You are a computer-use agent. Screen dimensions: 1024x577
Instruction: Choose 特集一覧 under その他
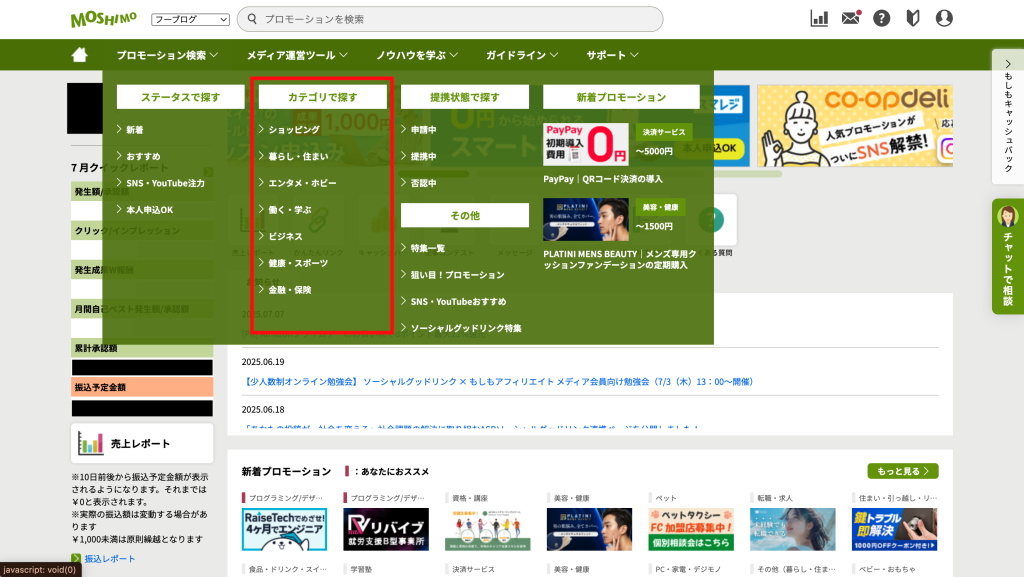click(x=428, y=248)
